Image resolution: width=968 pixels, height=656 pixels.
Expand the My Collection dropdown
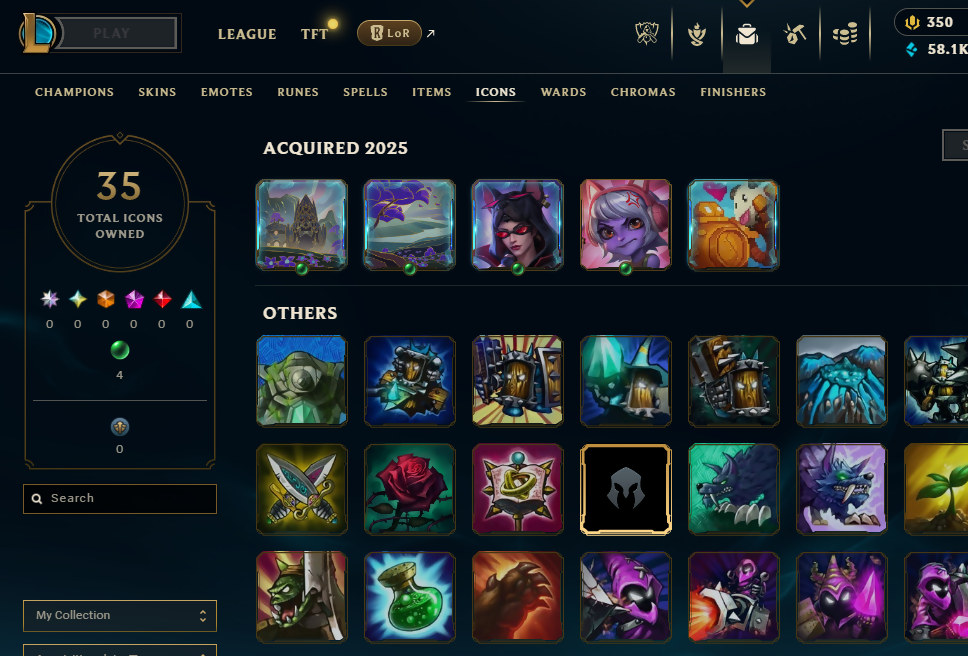tap(120, 615)
